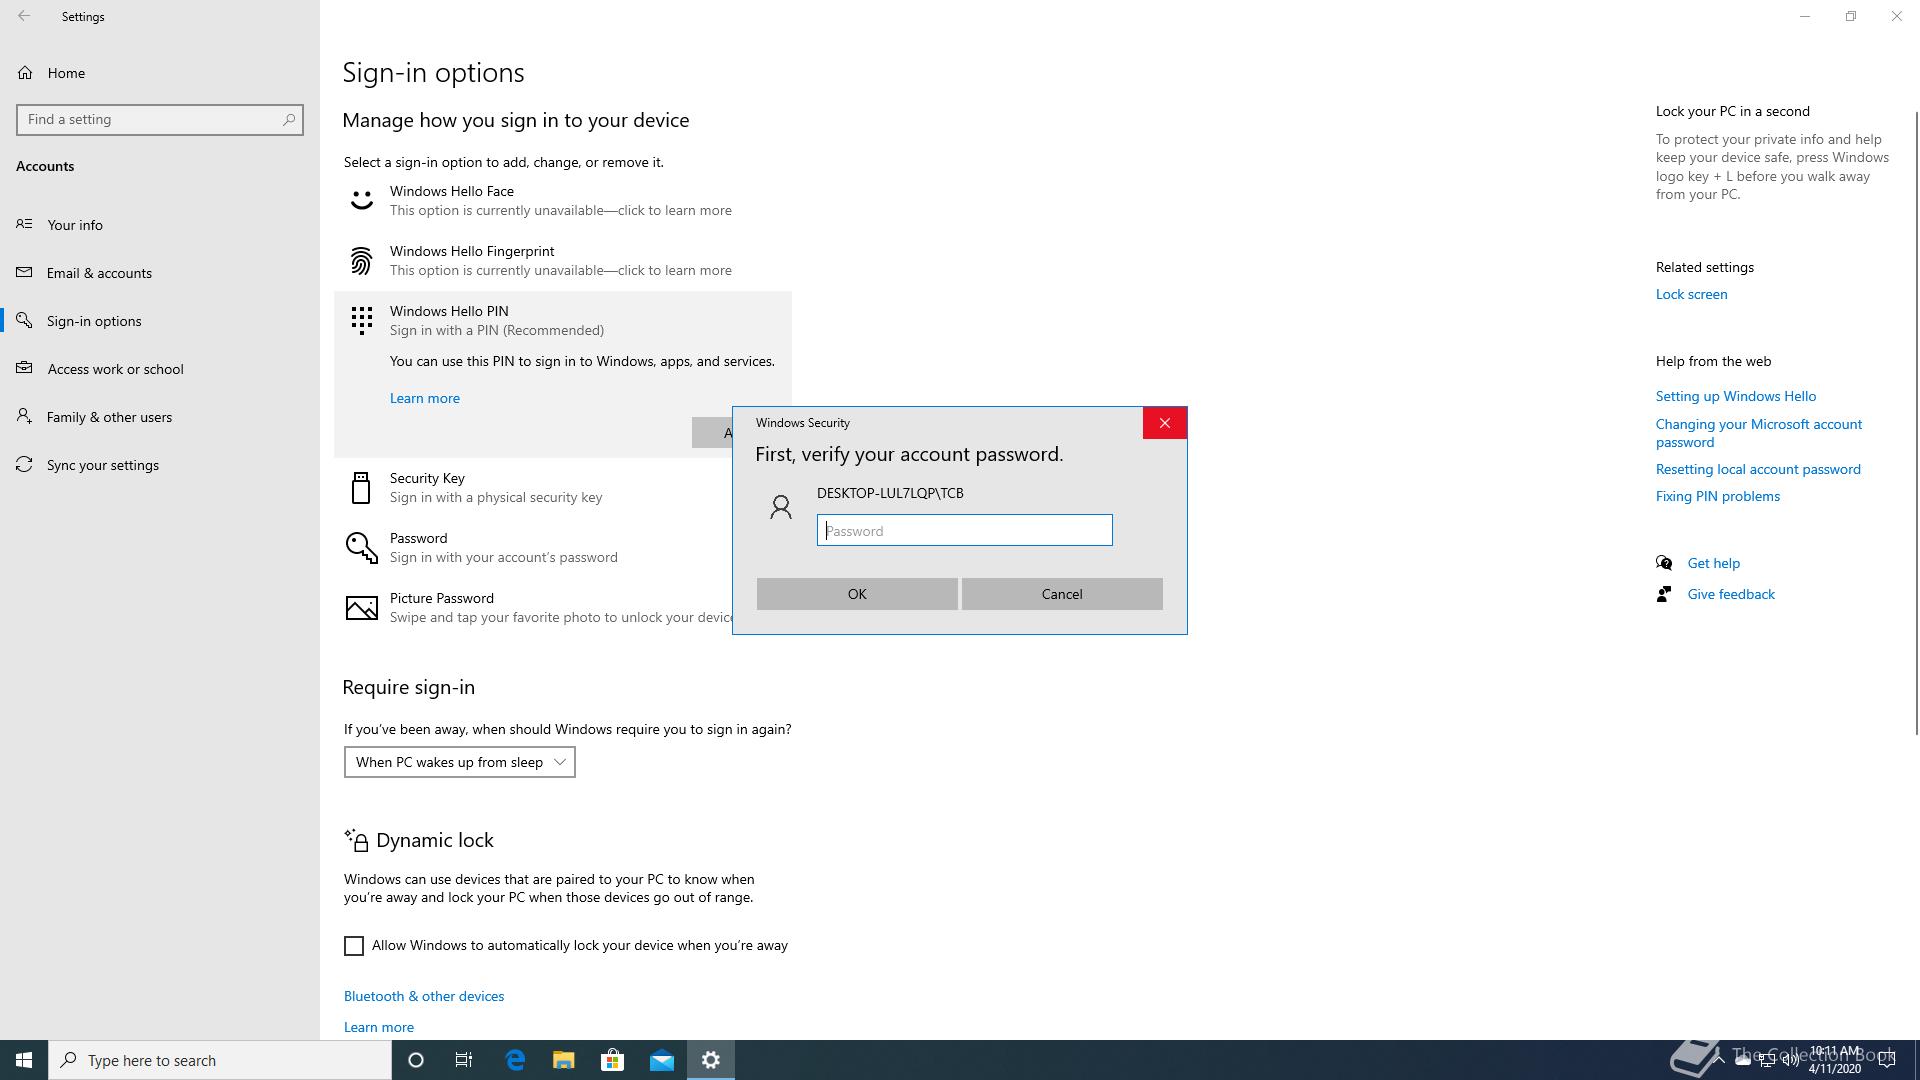The image size is (1920, 1080).
Task: Enable automatic device lock checkbox
Action: 354,946
